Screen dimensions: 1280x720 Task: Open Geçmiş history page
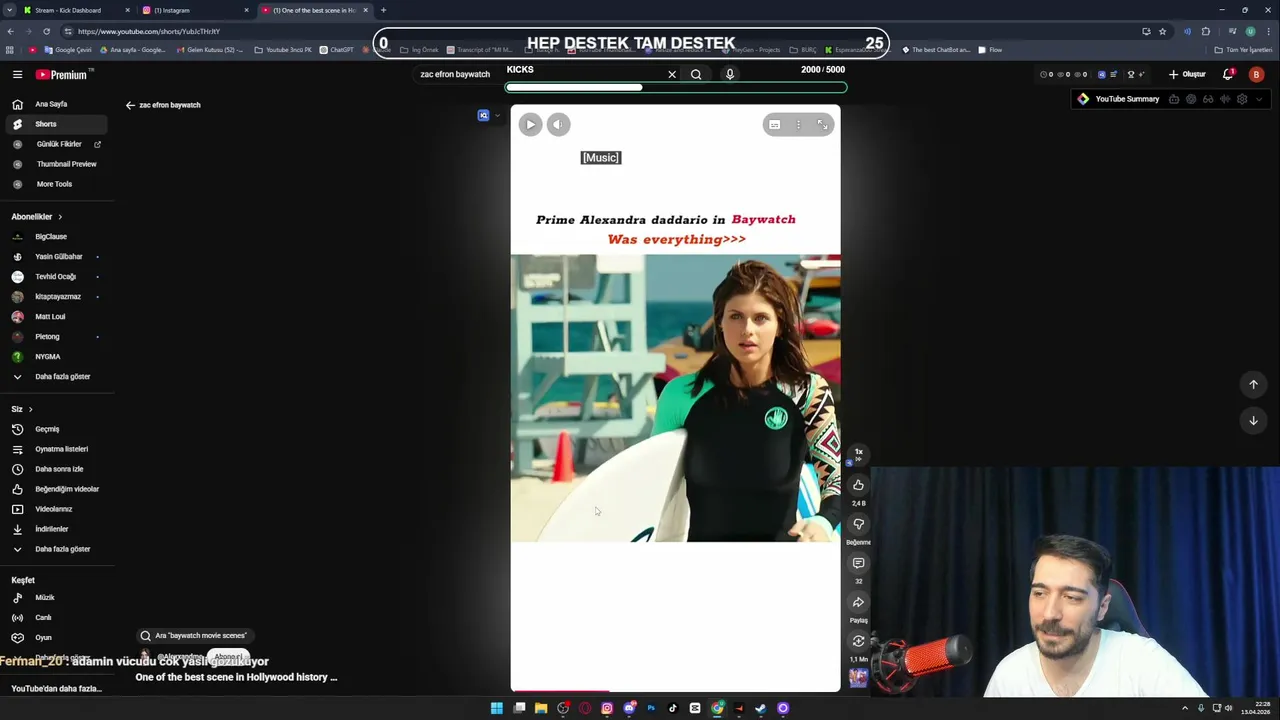tap(54, 429)
